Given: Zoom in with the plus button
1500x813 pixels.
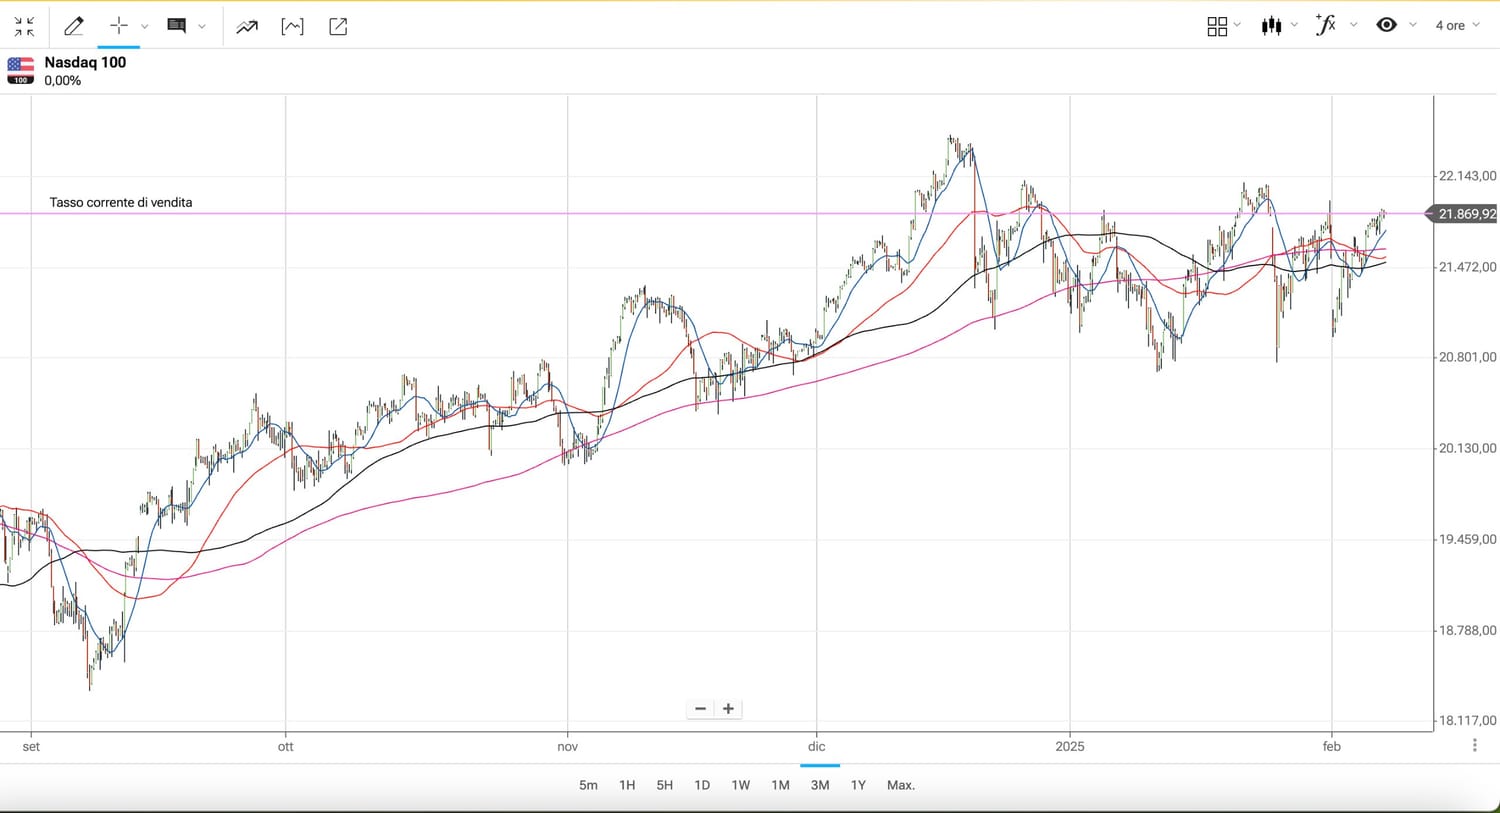Looking at the screenshot, I should coord(729,709).
